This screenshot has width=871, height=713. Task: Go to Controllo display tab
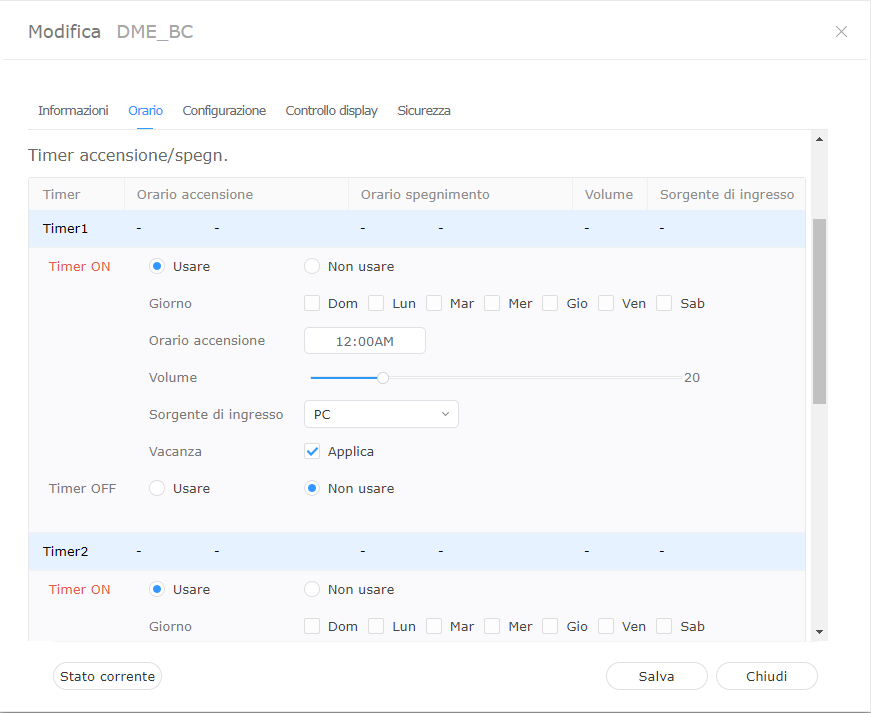(x=331, y=111)
